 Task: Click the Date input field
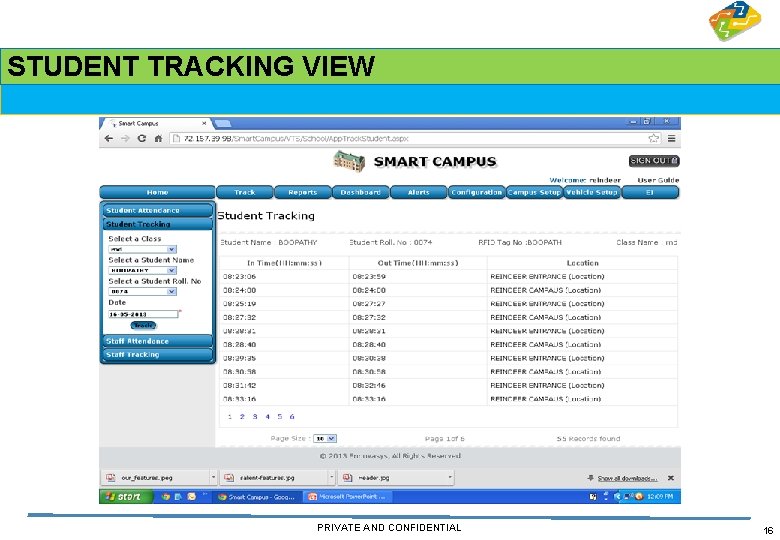coord(143,314)
